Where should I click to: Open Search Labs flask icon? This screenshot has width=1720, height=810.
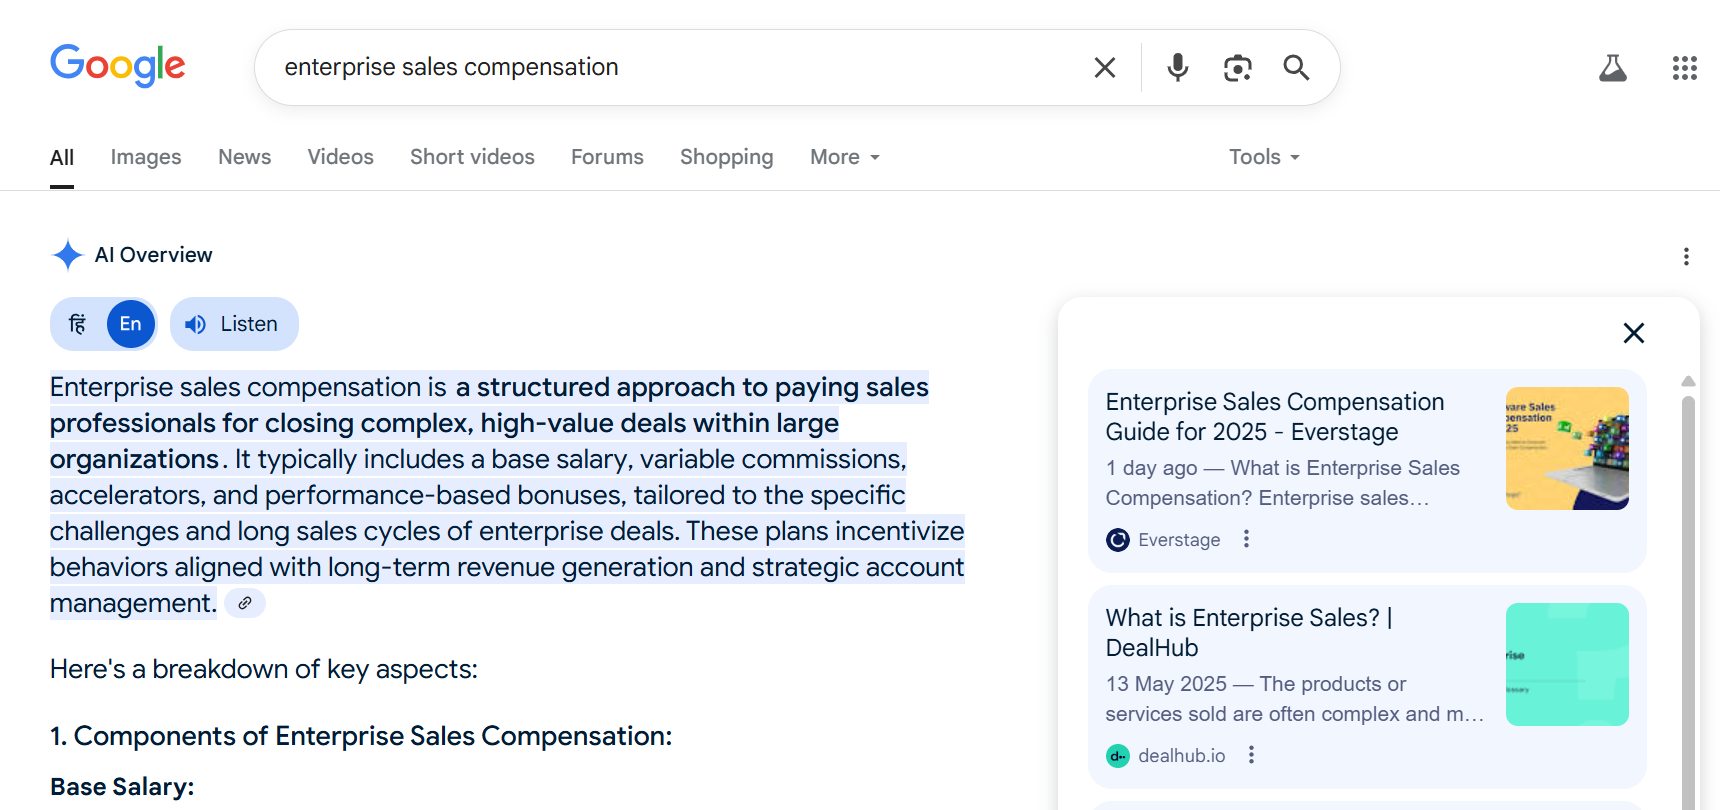[1613, 67]
